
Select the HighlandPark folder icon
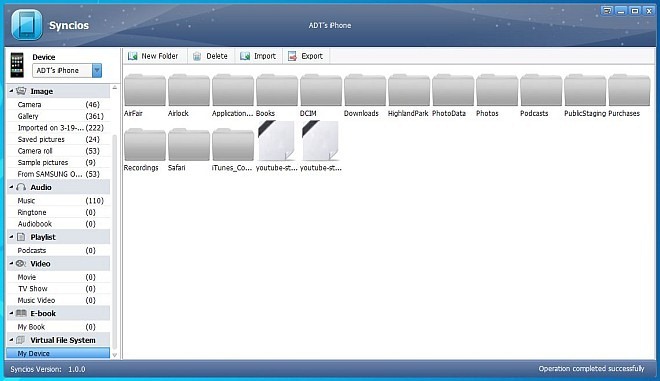[409, 90]
